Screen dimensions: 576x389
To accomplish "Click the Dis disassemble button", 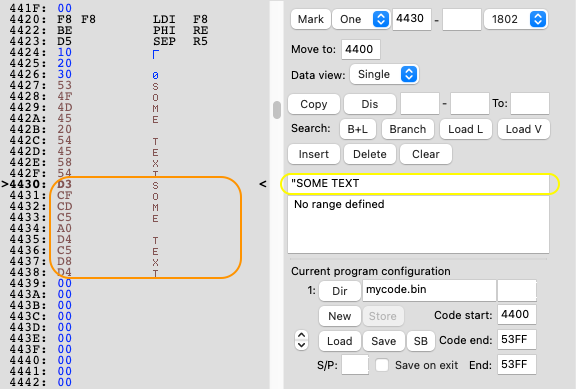I will (370, 104).
